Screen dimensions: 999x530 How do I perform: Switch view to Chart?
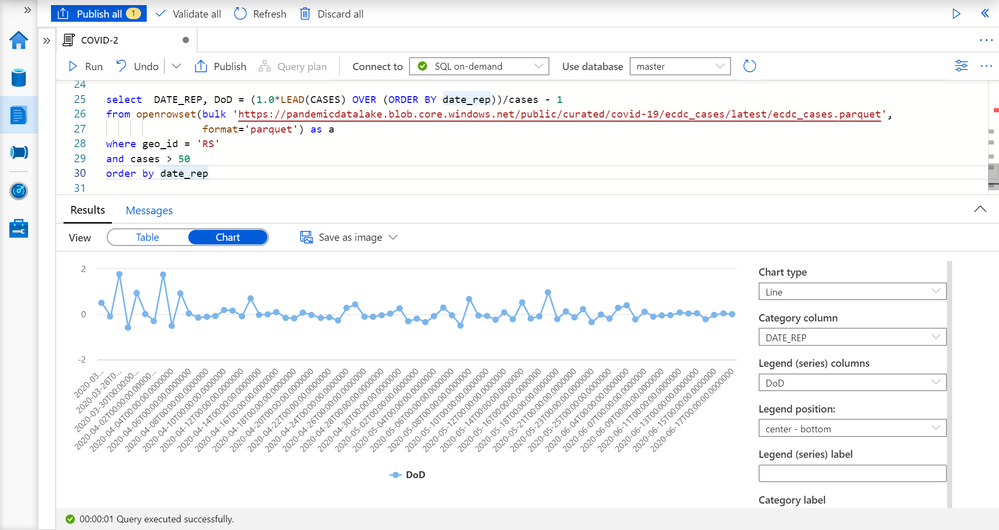pos(227,238)
